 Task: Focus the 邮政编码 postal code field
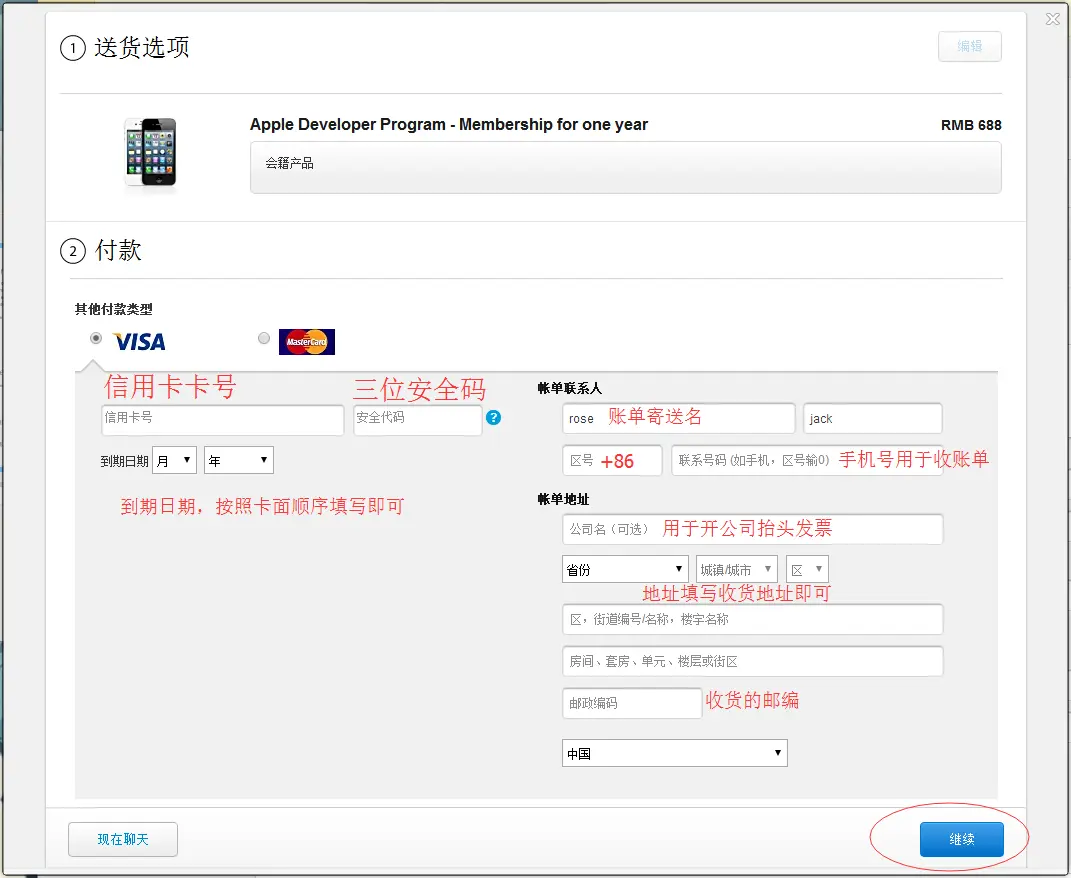(x=632, y=703)
